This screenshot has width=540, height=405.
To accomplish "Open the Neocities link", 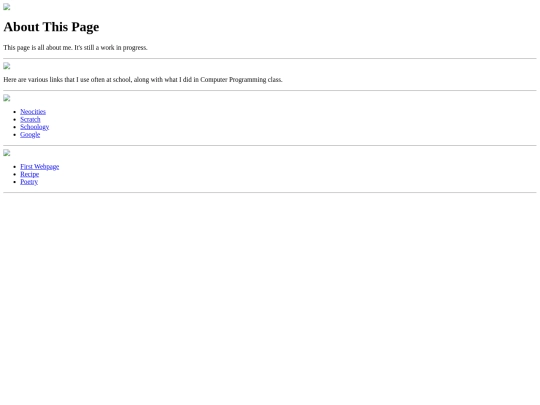I will tap(33, 112).
